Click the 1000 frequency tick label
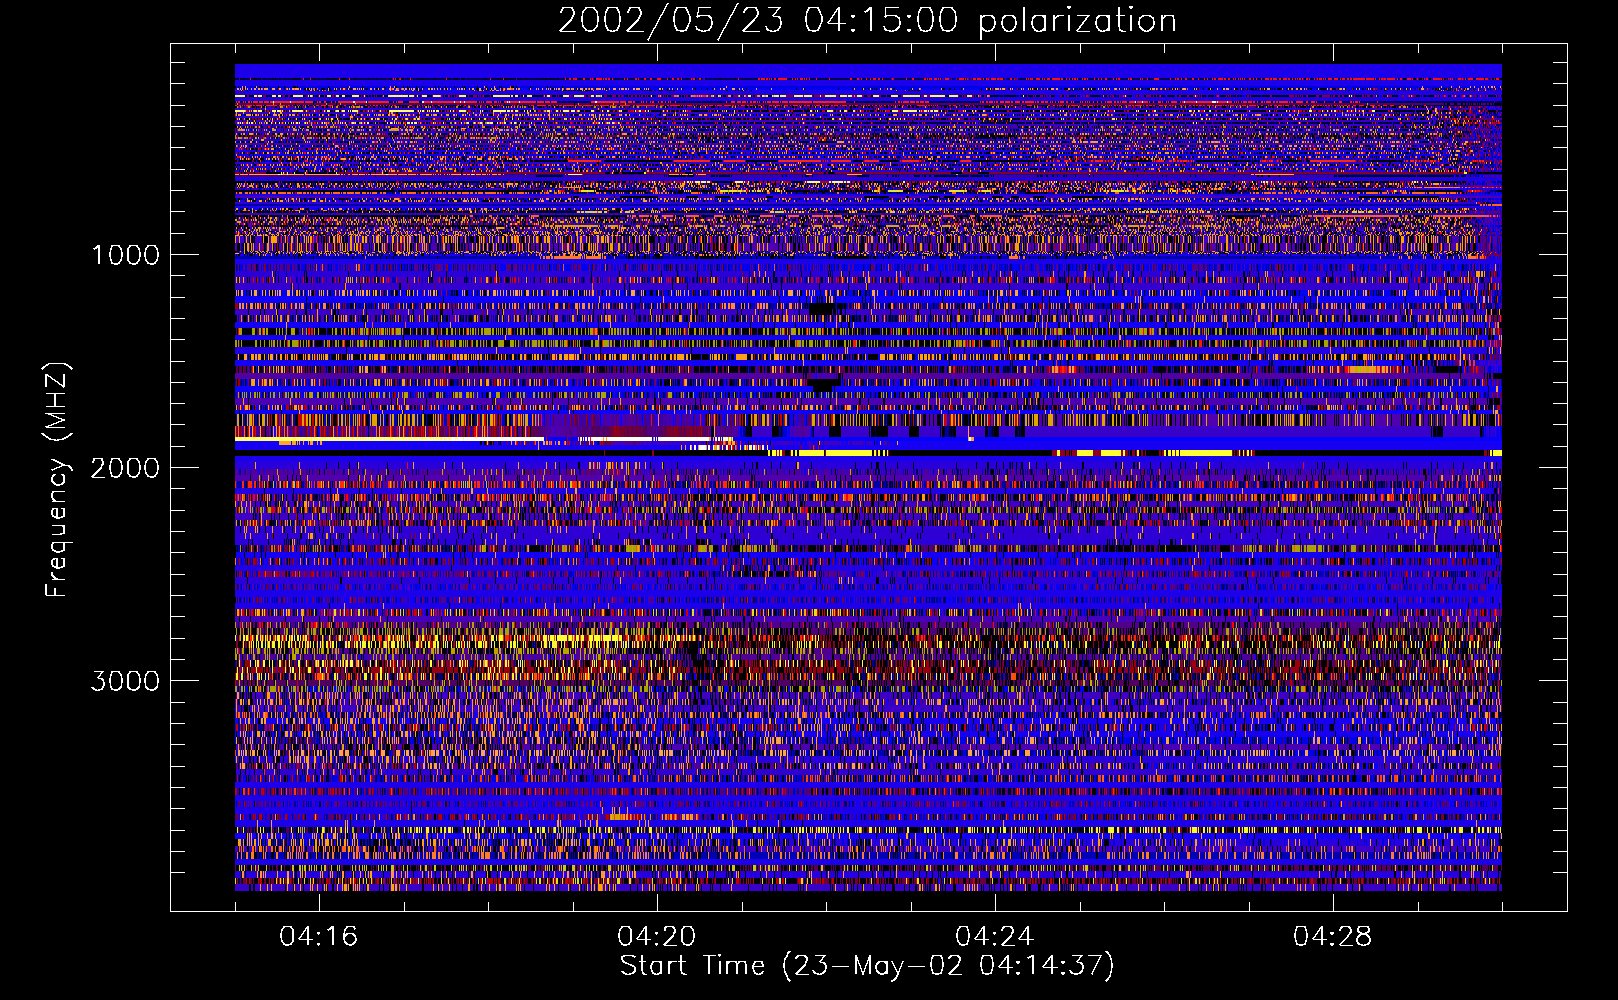This screenshot has height=1000, width=1618. coord(125,255)
